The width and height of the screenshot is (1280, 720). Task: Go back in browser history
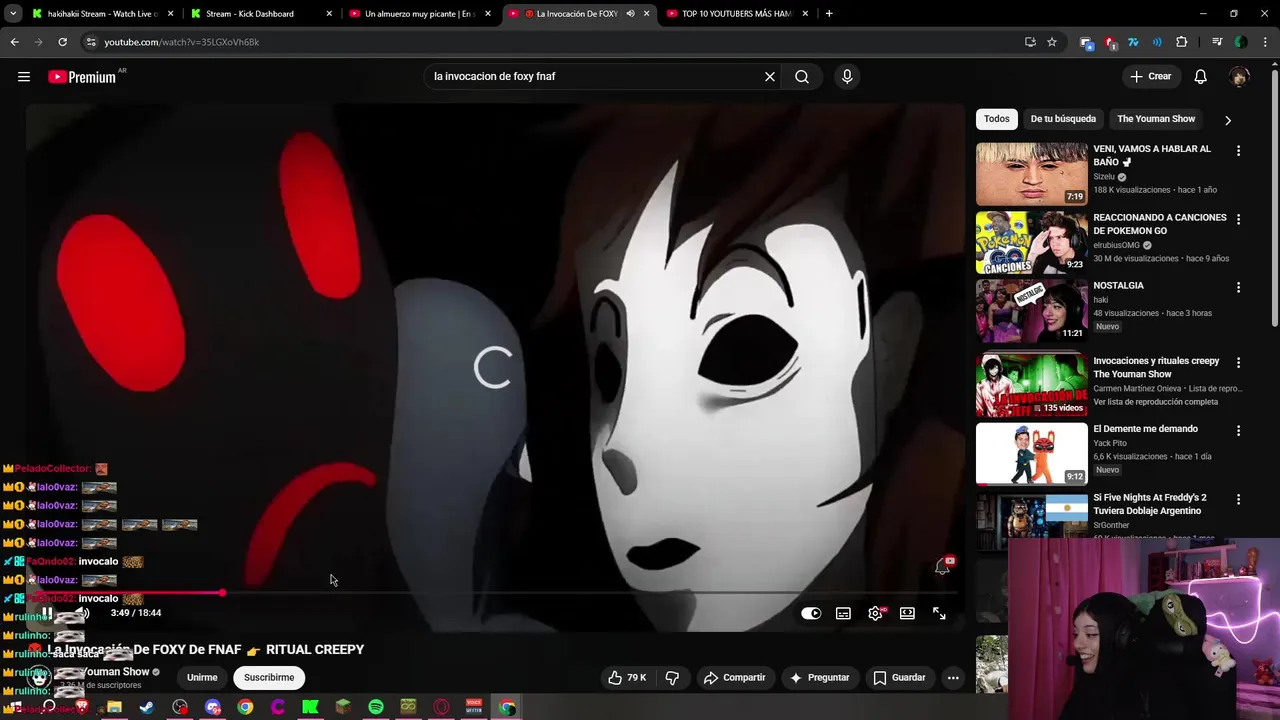[14, 42]
